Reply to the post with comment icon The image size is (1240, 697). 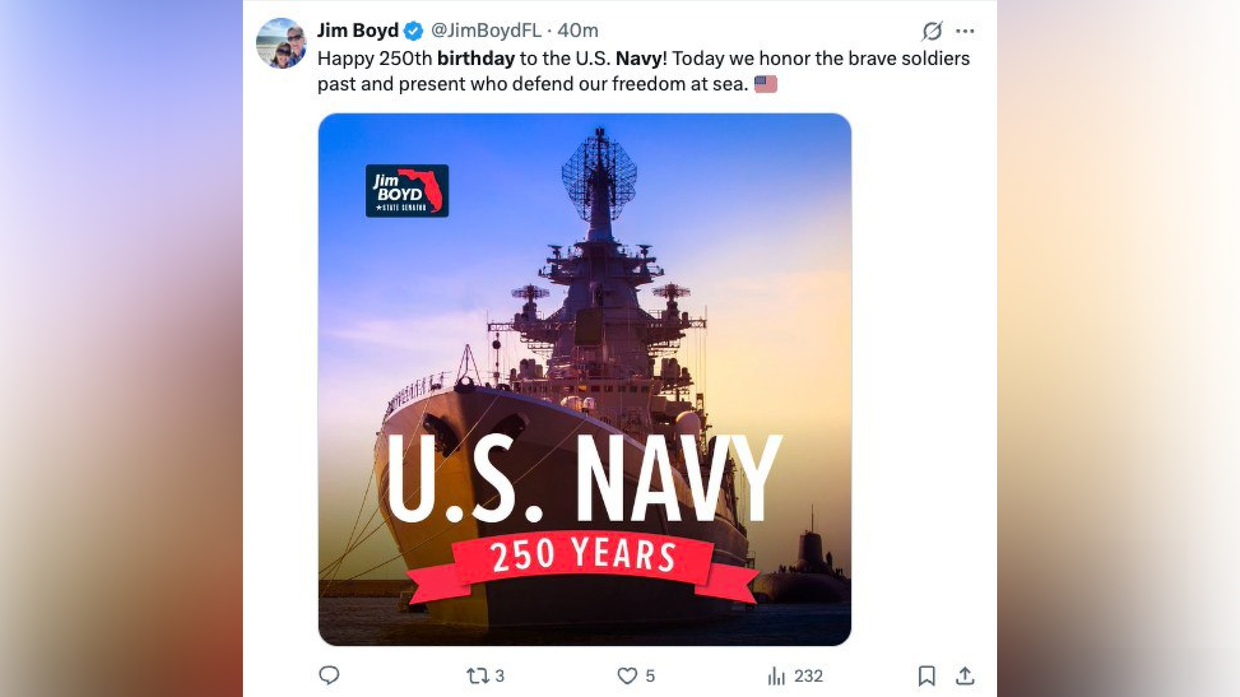point(329,676)
